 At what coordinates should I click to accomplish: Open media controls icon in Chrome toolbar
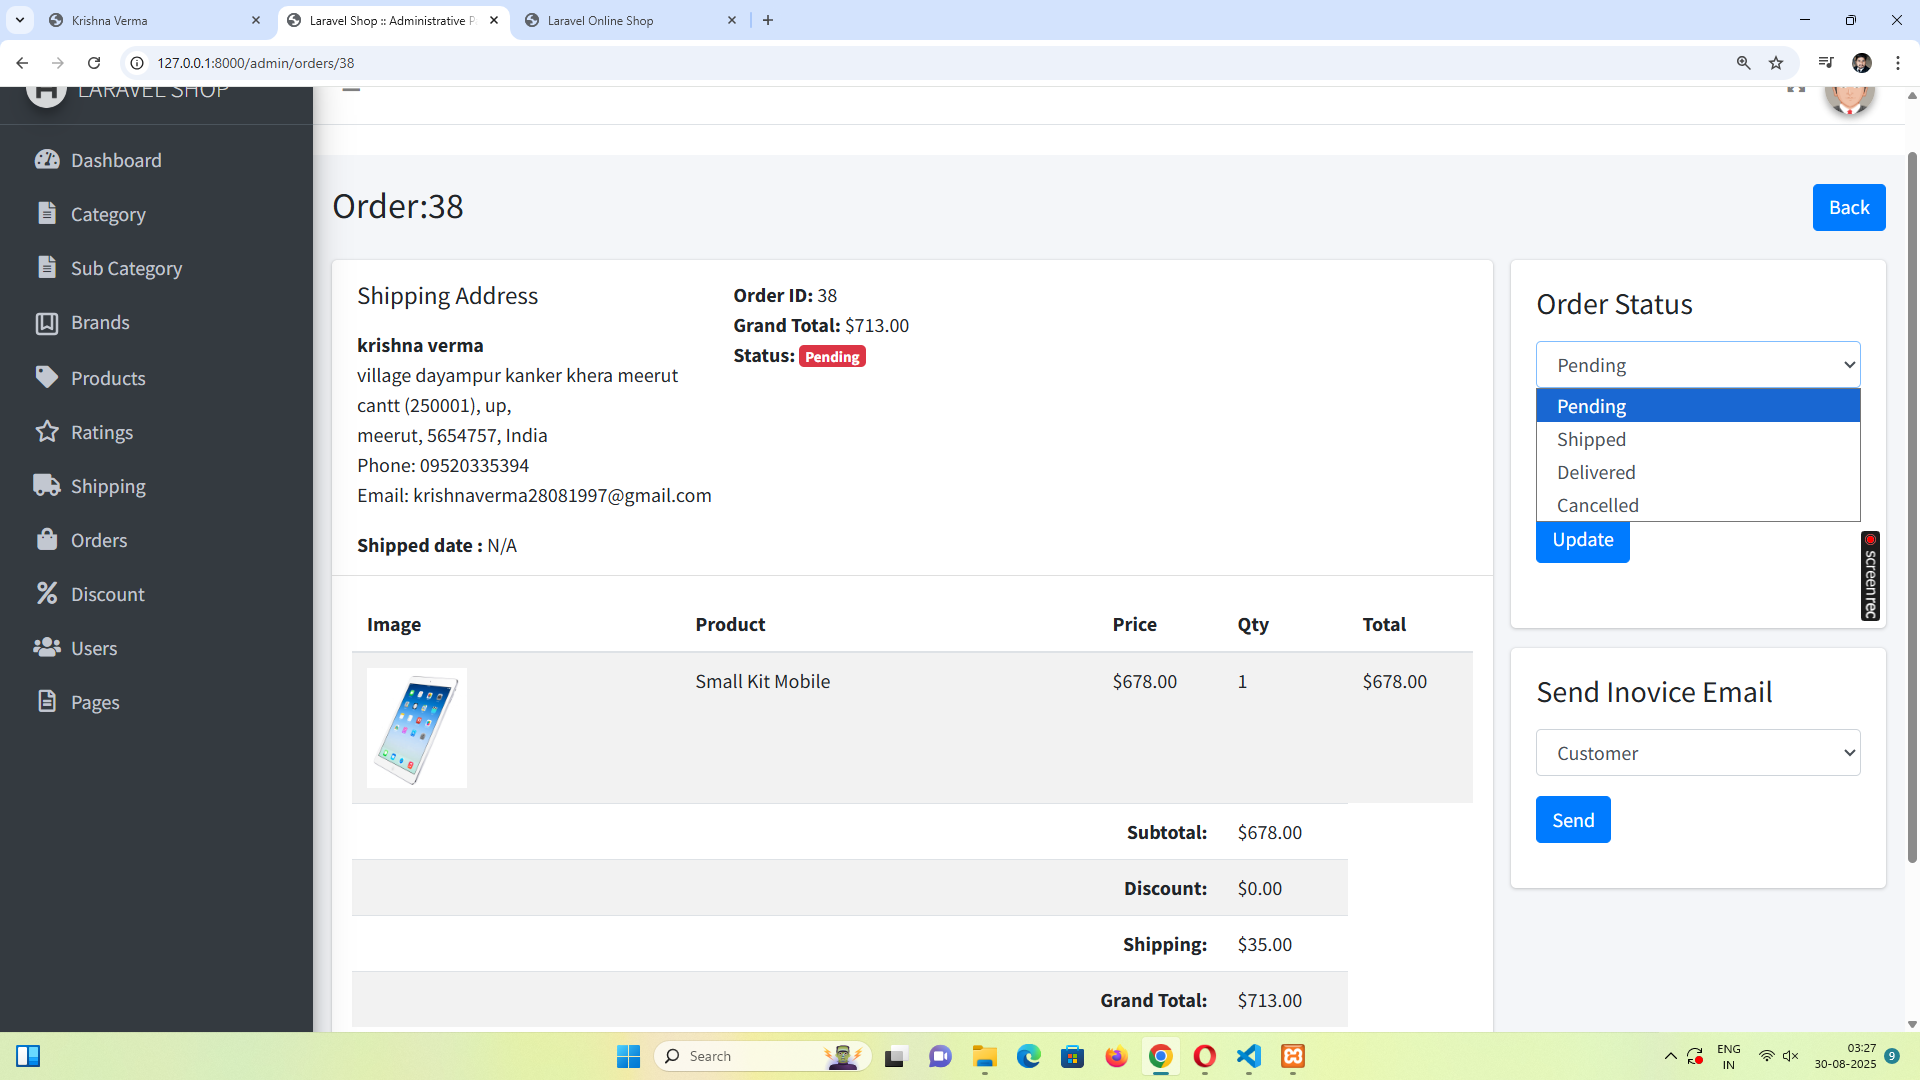click(1826, 63)
